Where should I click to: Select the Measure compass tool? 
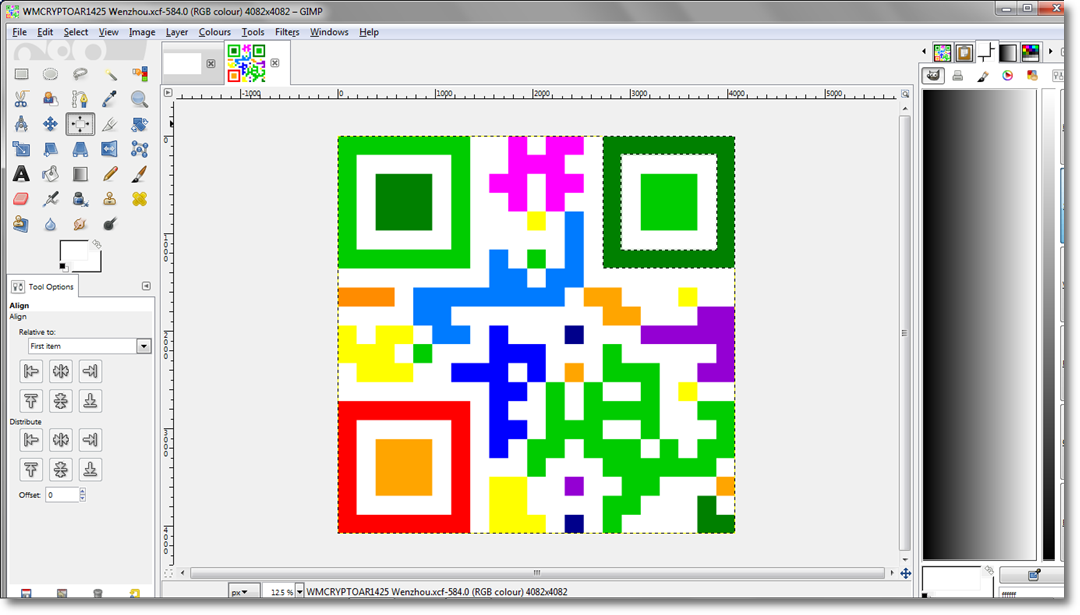click(x=21, y=124)
